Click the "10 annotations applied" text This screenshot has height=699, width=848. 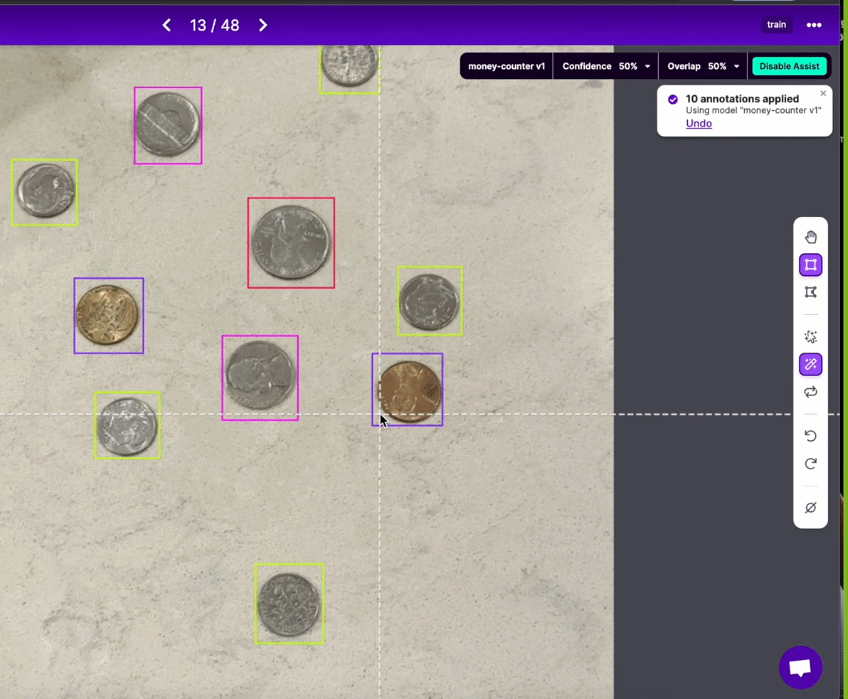[x=742, y=98]
